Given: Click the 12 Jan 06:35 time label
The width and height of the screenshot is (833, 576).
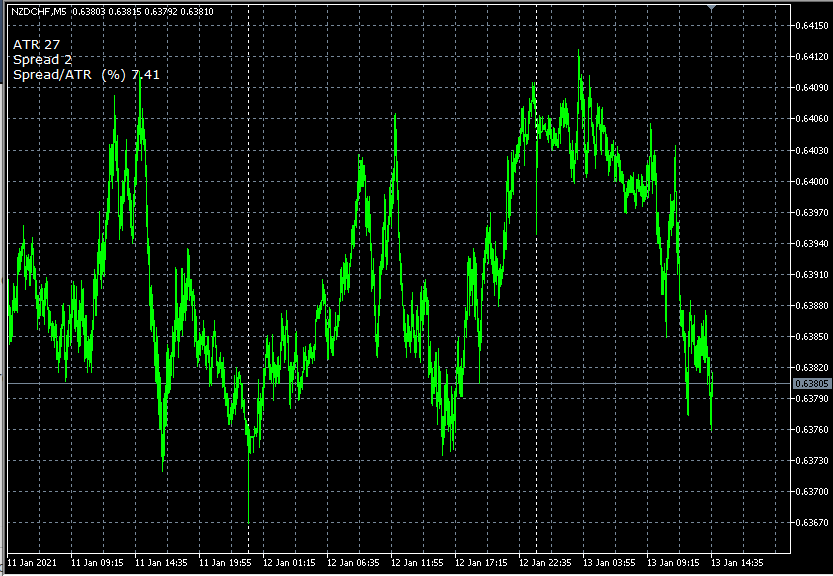Looking at the screenshot, I should (x=353, y=563).
